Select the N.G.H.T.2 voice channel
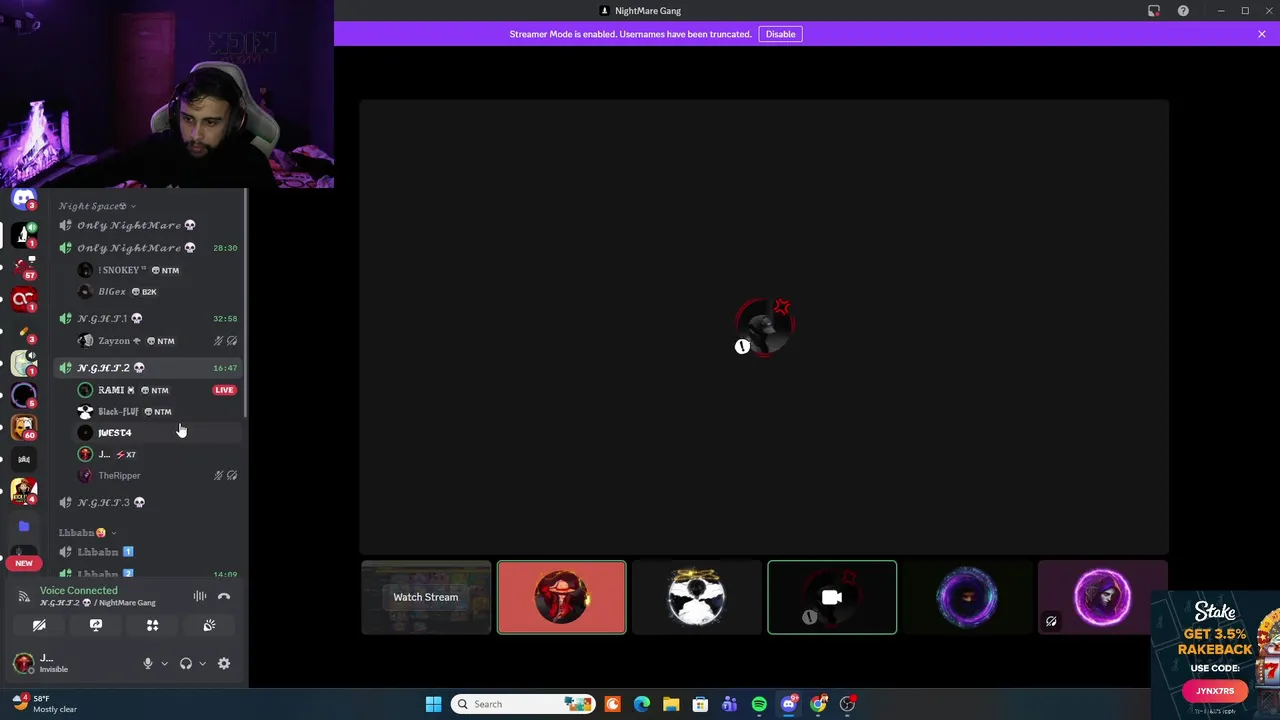 (x=148, y=368)
